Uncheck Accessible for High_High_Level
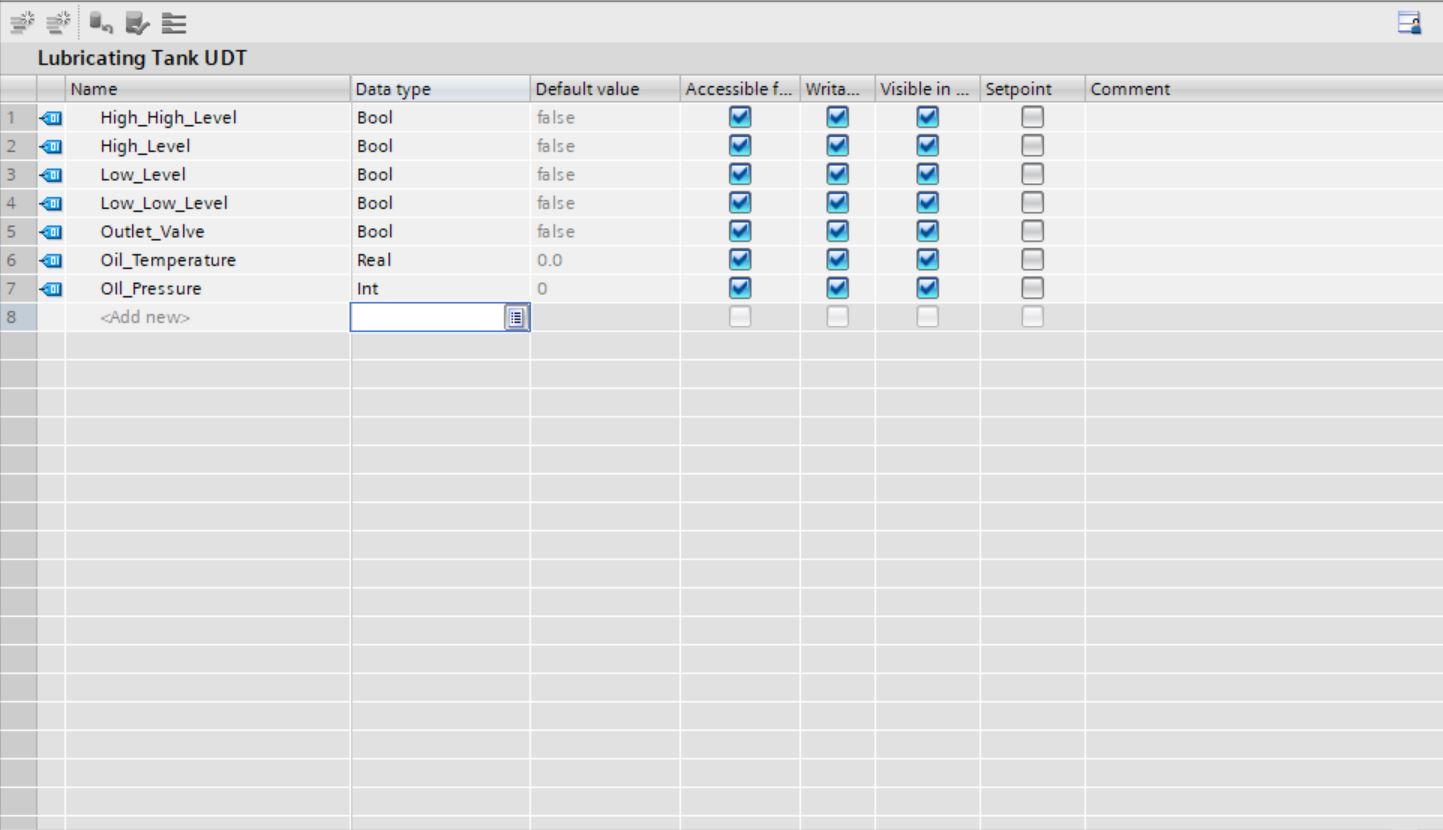 tap(740, 118)
